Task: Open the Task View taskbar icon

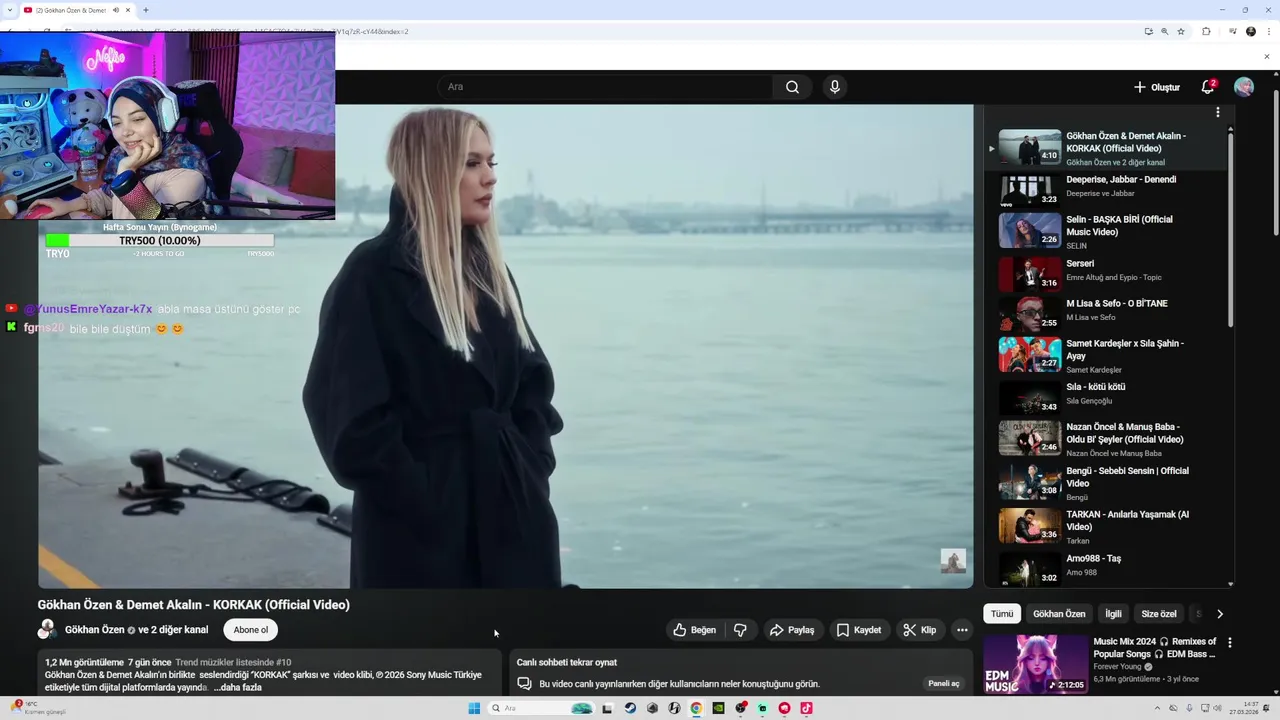Action: (x=607, y=708)
